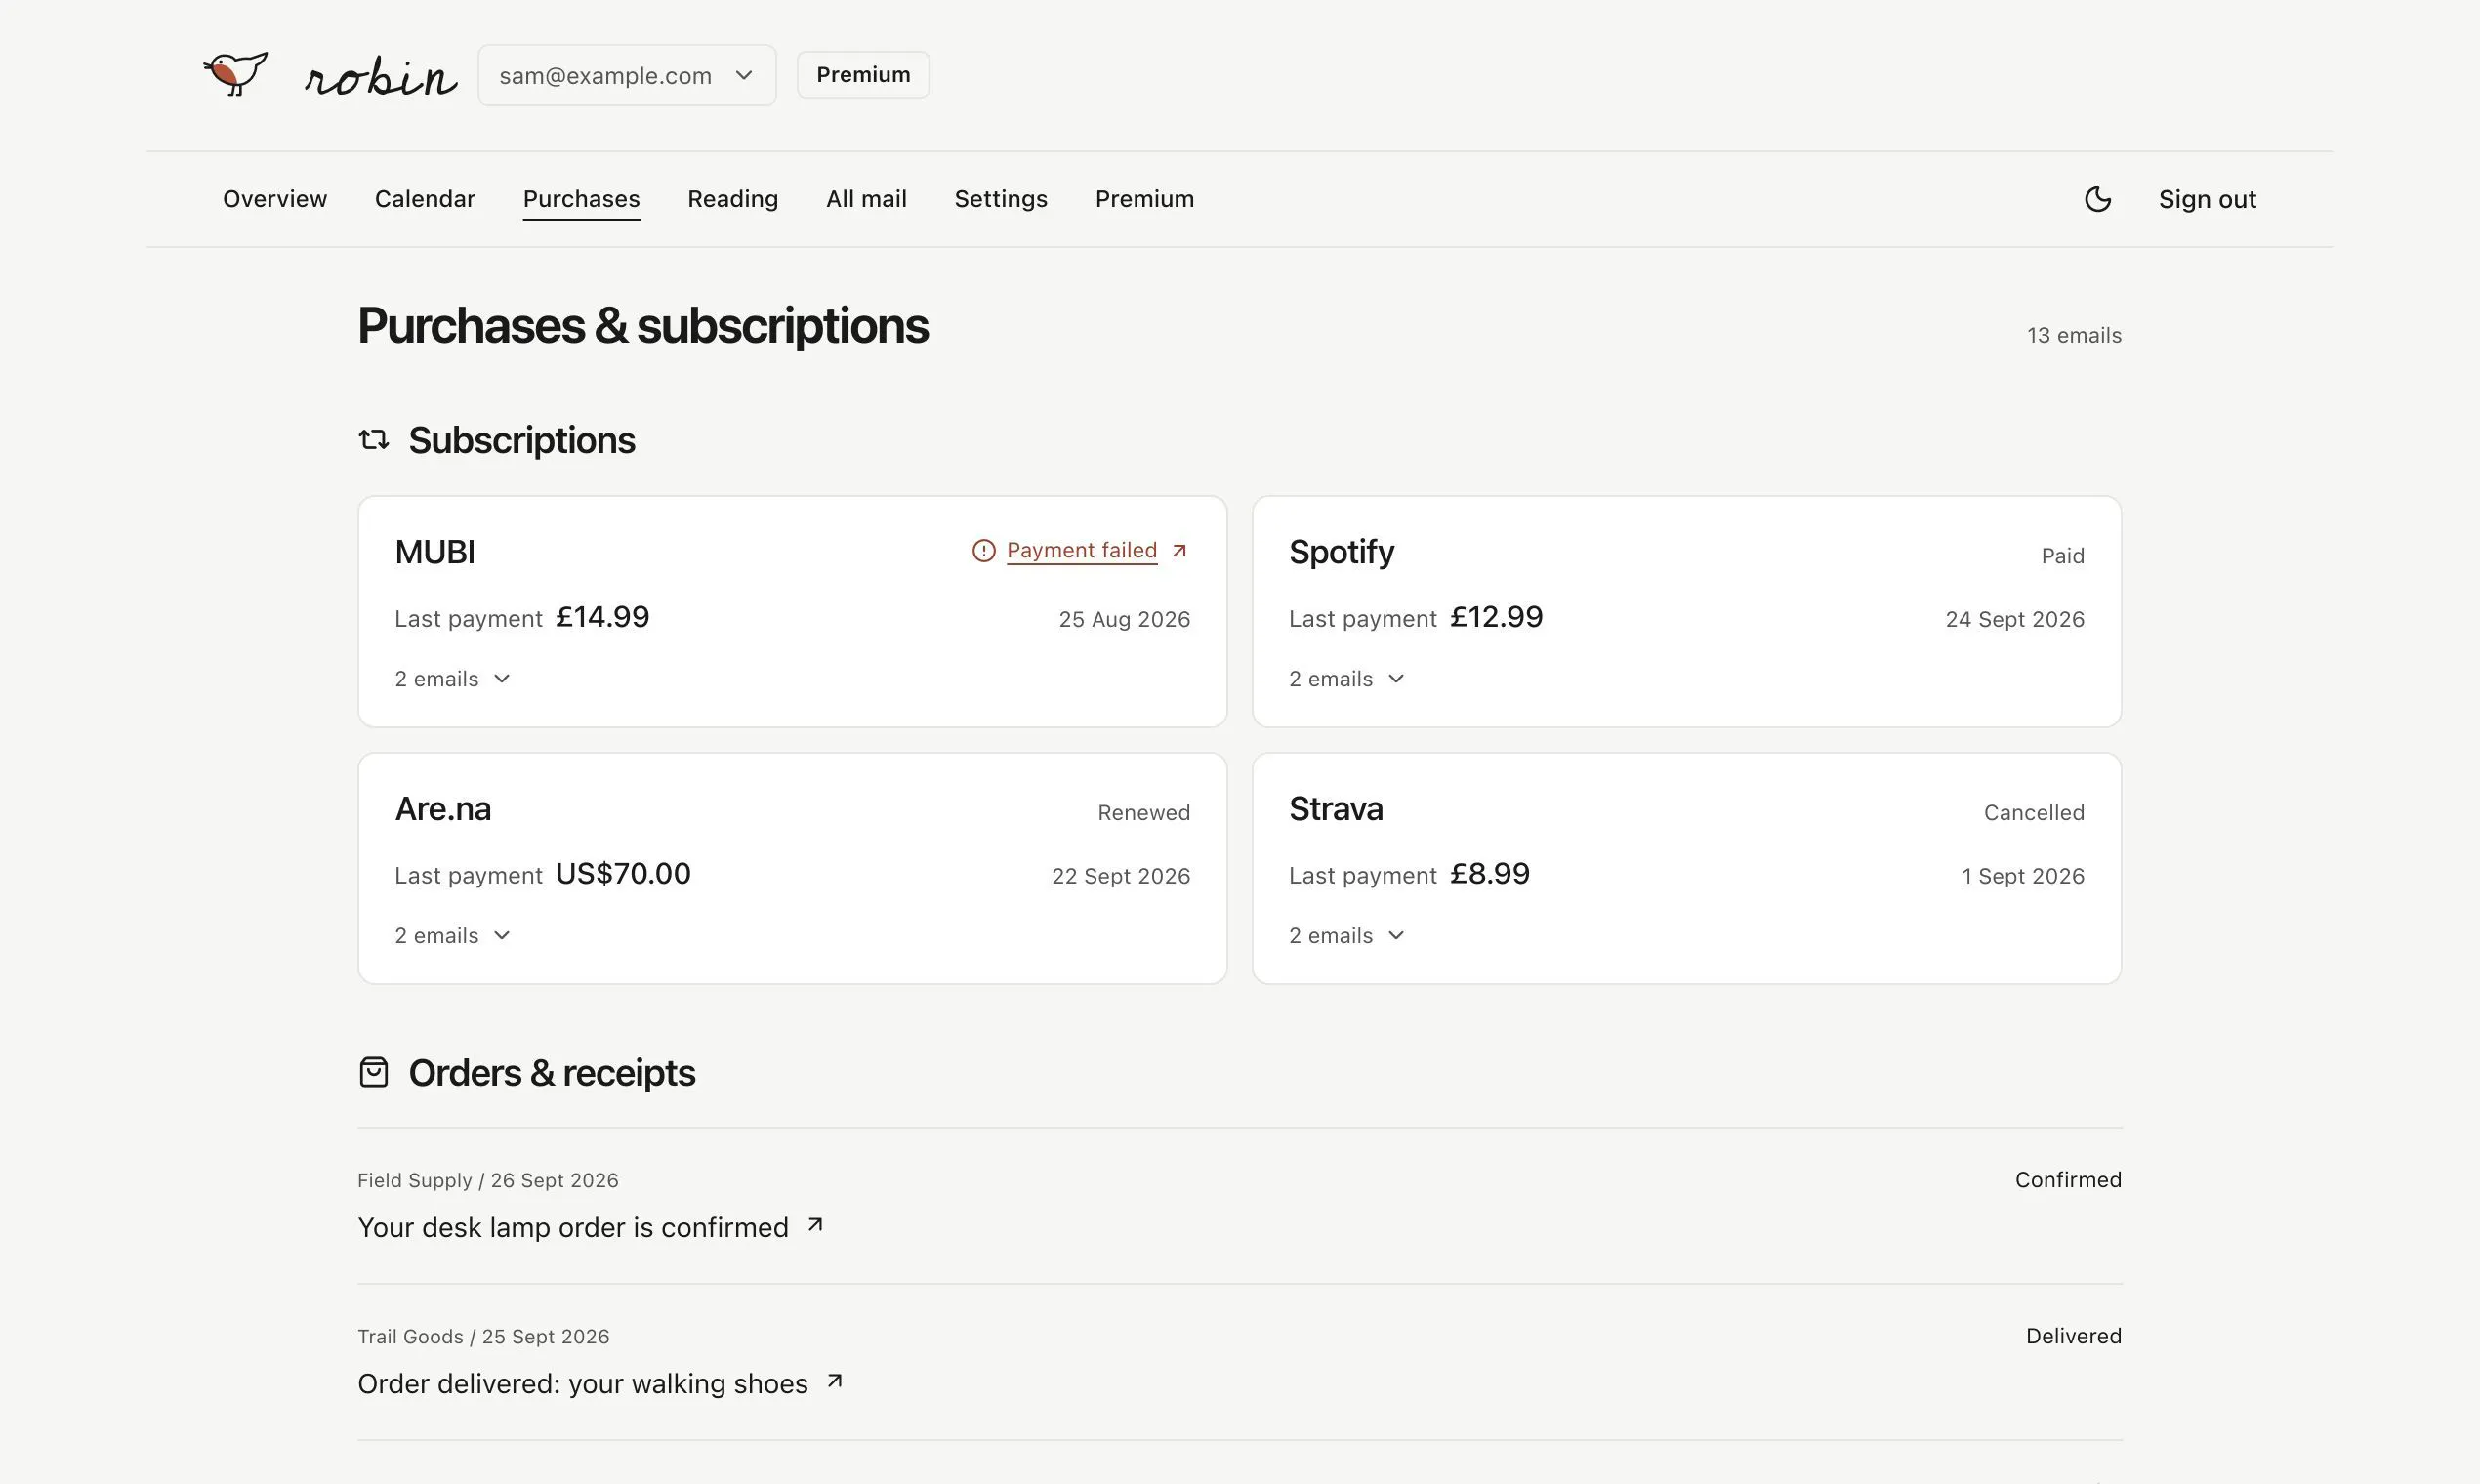Open walking shoes delivery email arrow icon
Viewport: 2480px width, 1484px height.
coord(835,1381)
